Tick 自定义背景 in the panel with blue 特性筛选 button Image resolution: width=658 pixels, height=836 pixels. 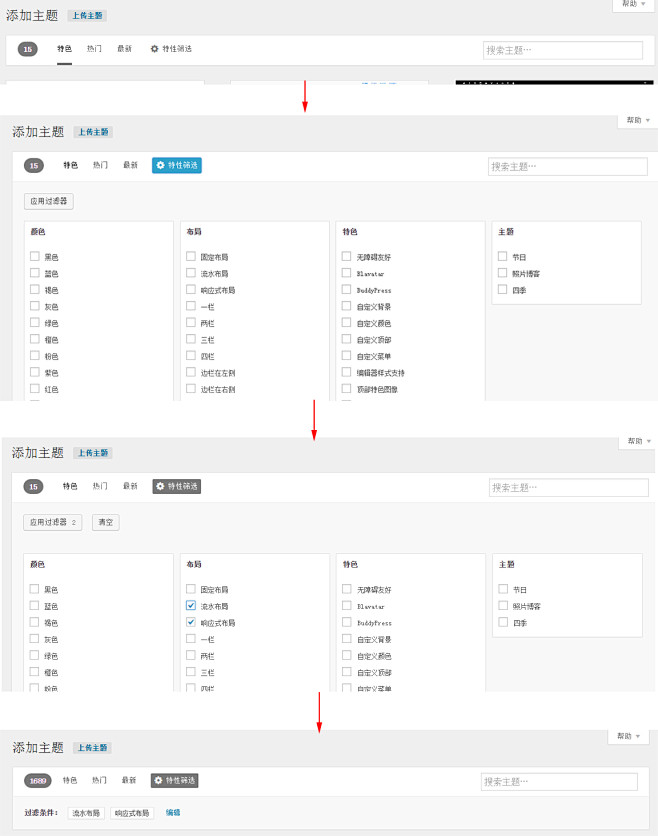pos(347,306)
